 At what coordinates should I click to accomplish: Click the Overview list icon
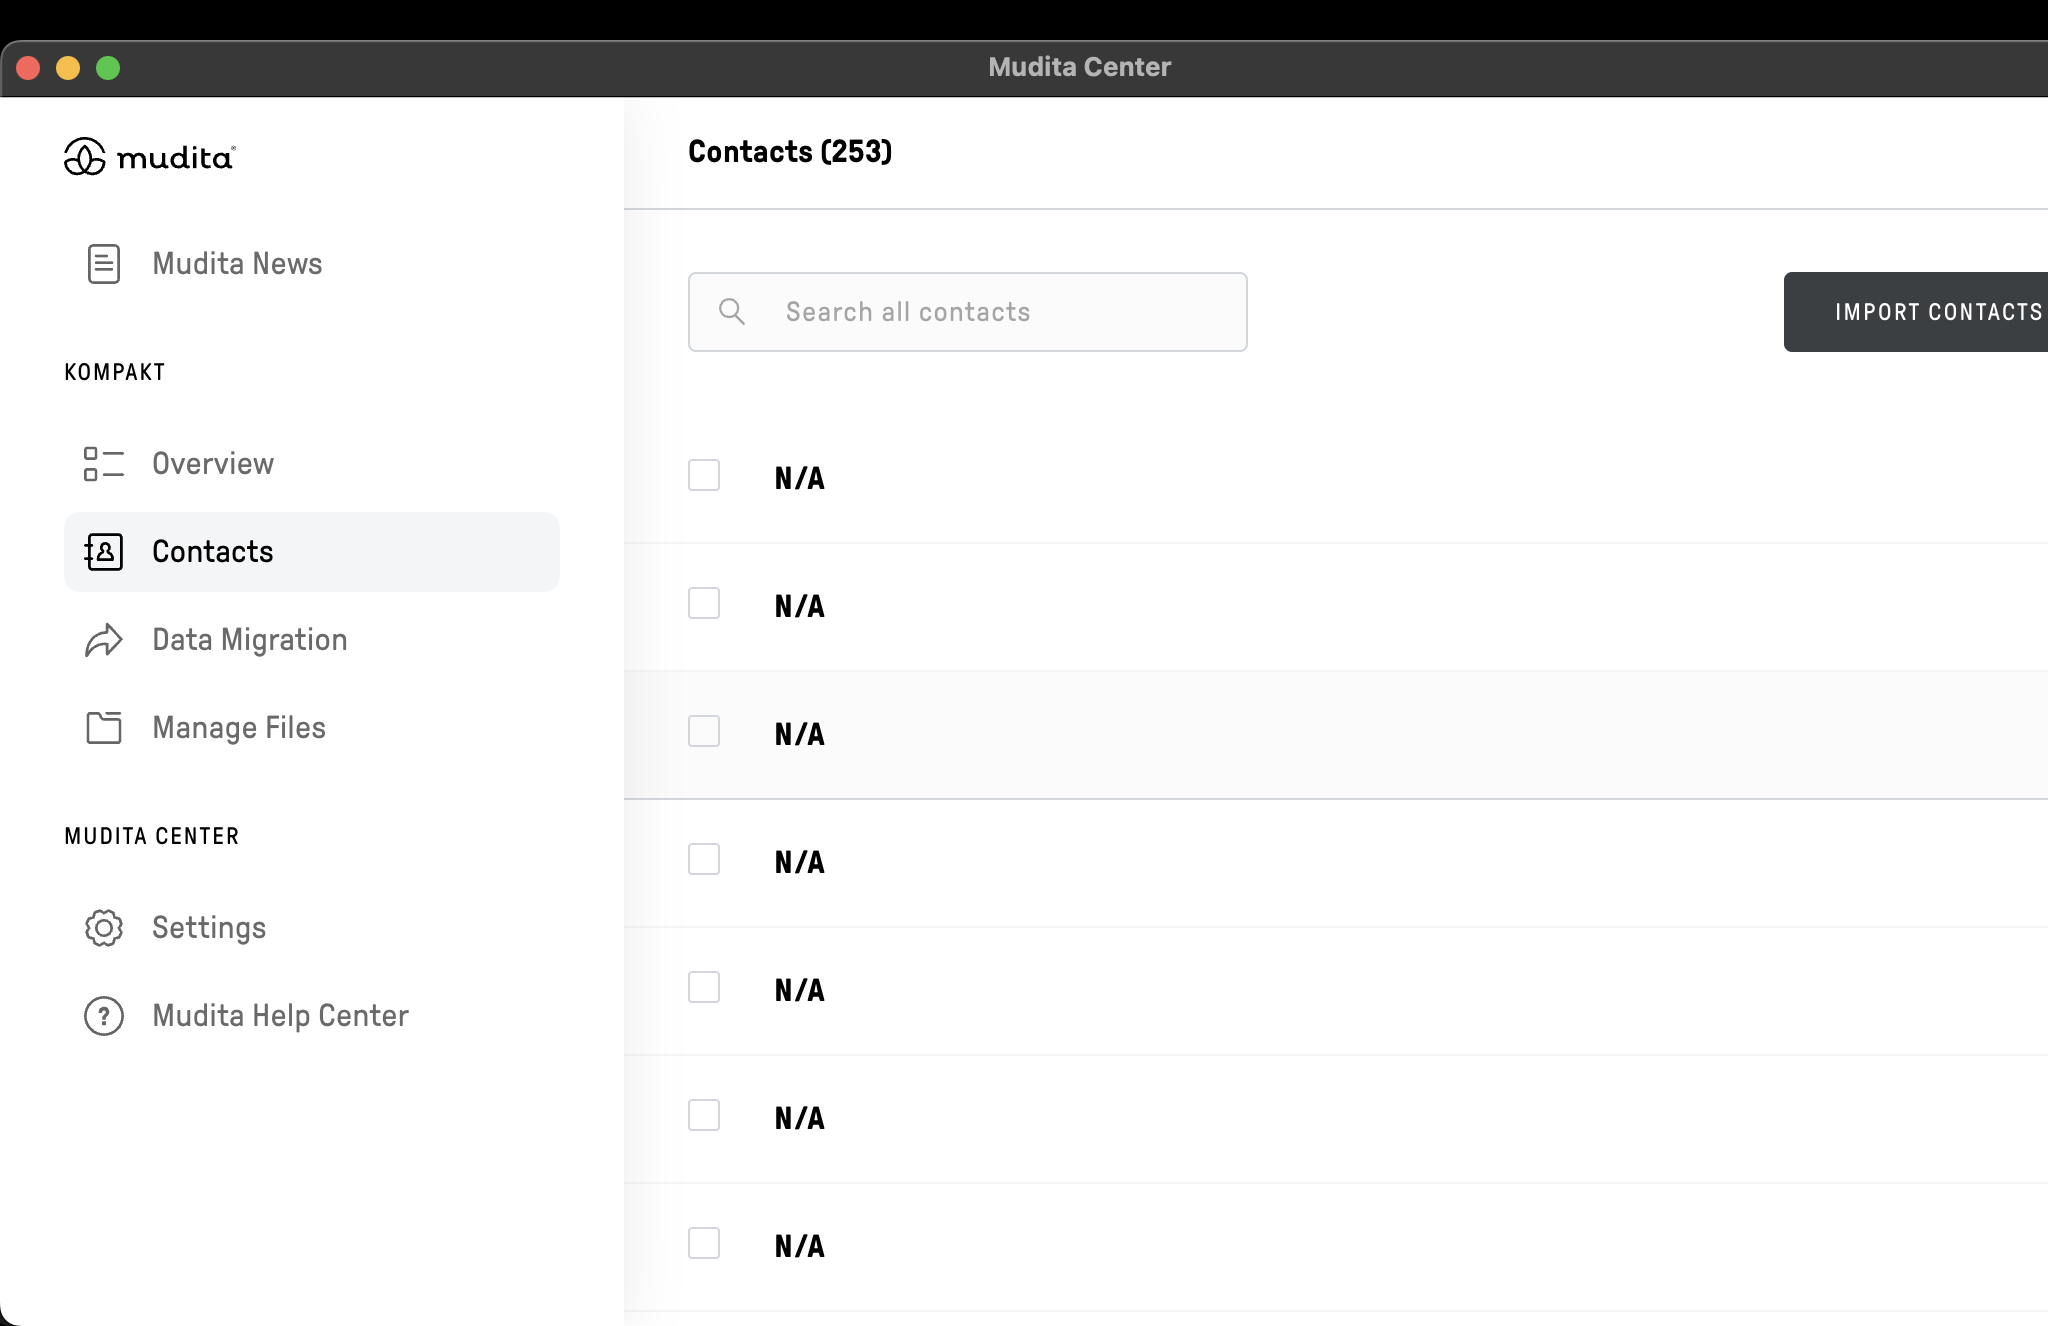click(104, 464)
